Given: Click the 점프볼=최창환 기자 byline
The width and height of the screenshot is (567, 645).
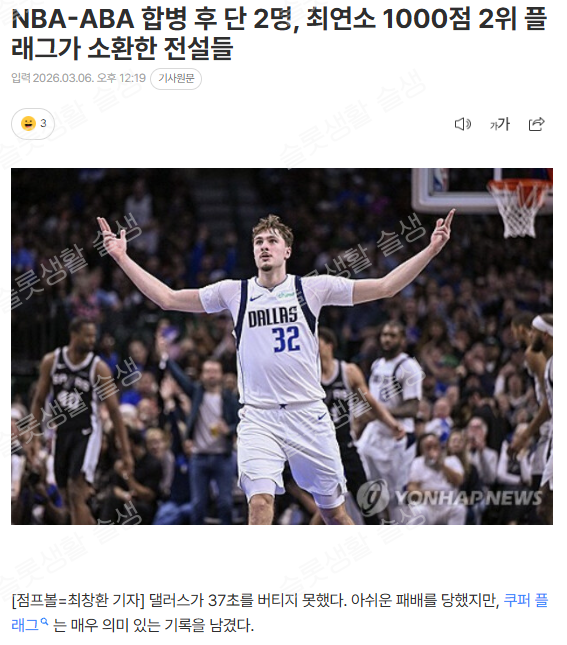Looking at the screenshot, I should coord(78,600).
